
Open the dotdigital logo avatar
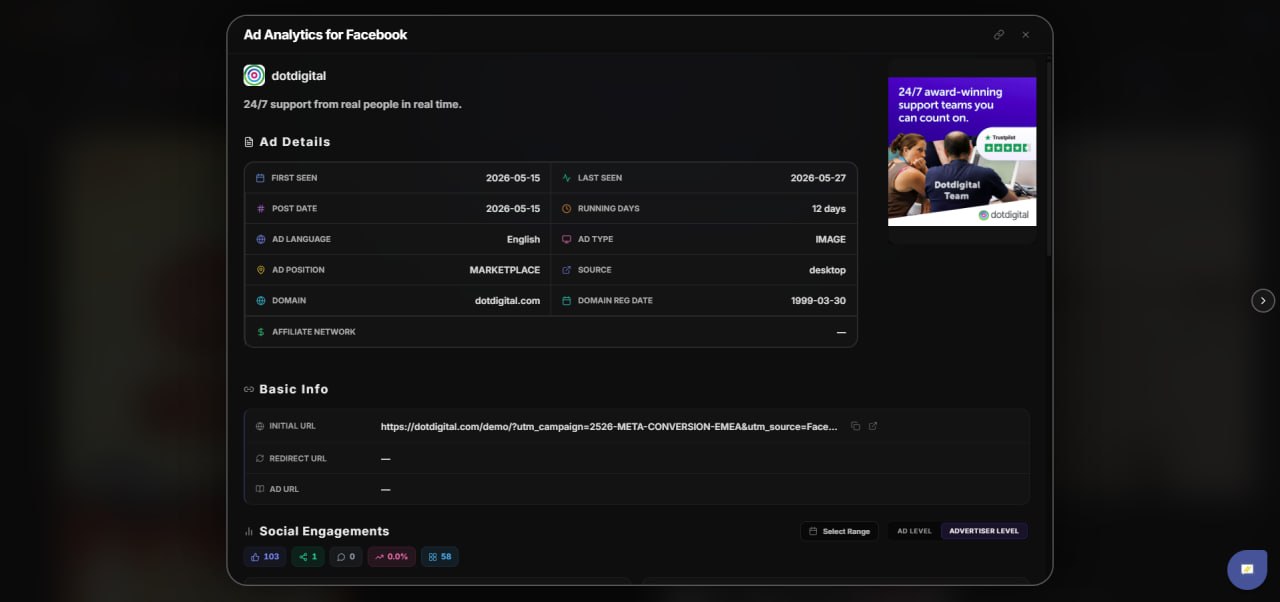(x=254, y=75)
